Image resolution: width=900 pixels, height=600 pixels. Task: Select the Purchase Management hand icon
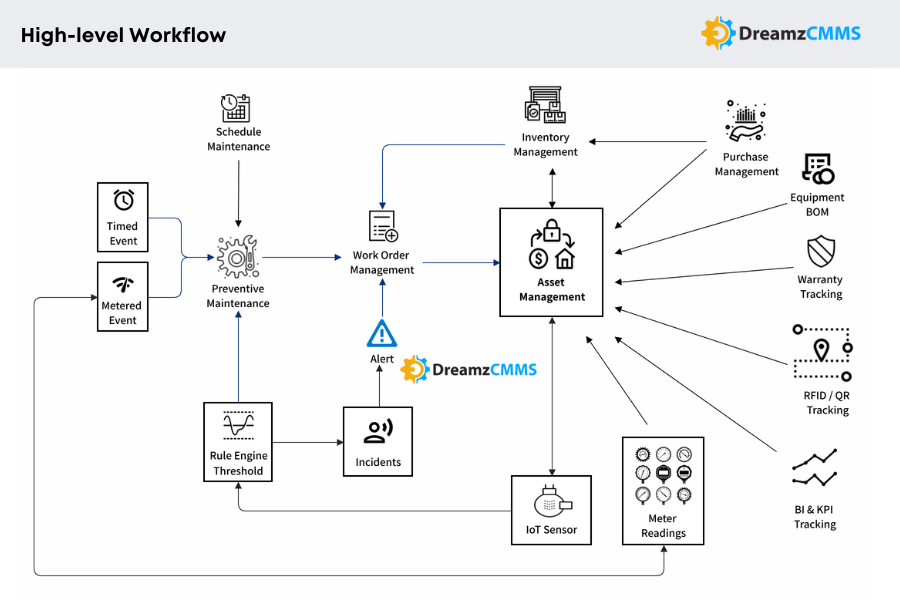click(746, 125)
